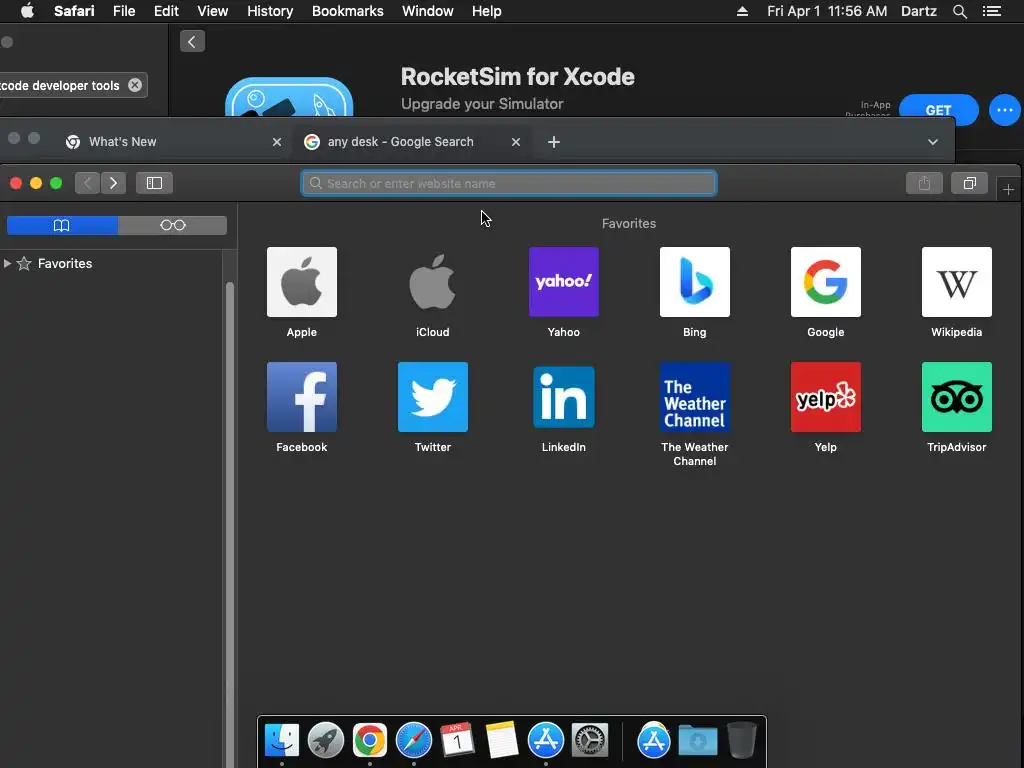Screen dimensions: 1024x768
Task: Open Google Chrome from the Dock
Action: (370, 740)
